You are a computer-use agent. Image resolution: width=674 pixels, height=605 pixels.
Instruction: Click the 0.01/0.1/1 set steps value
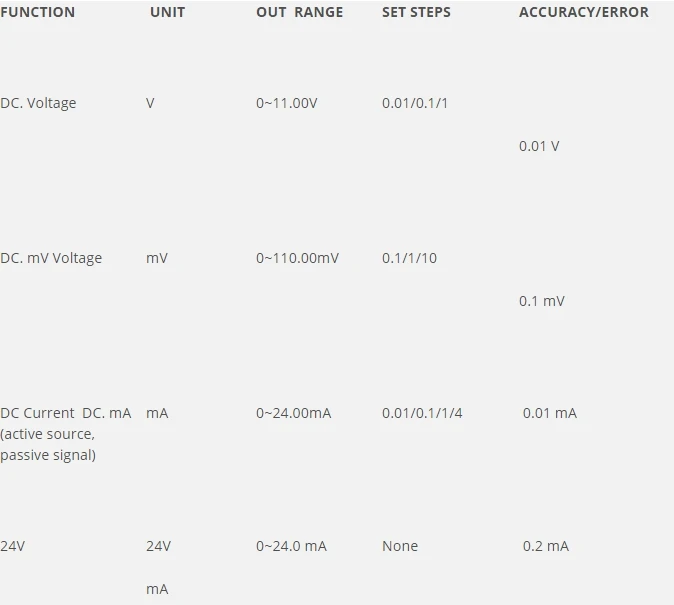[x=415, y=103]
